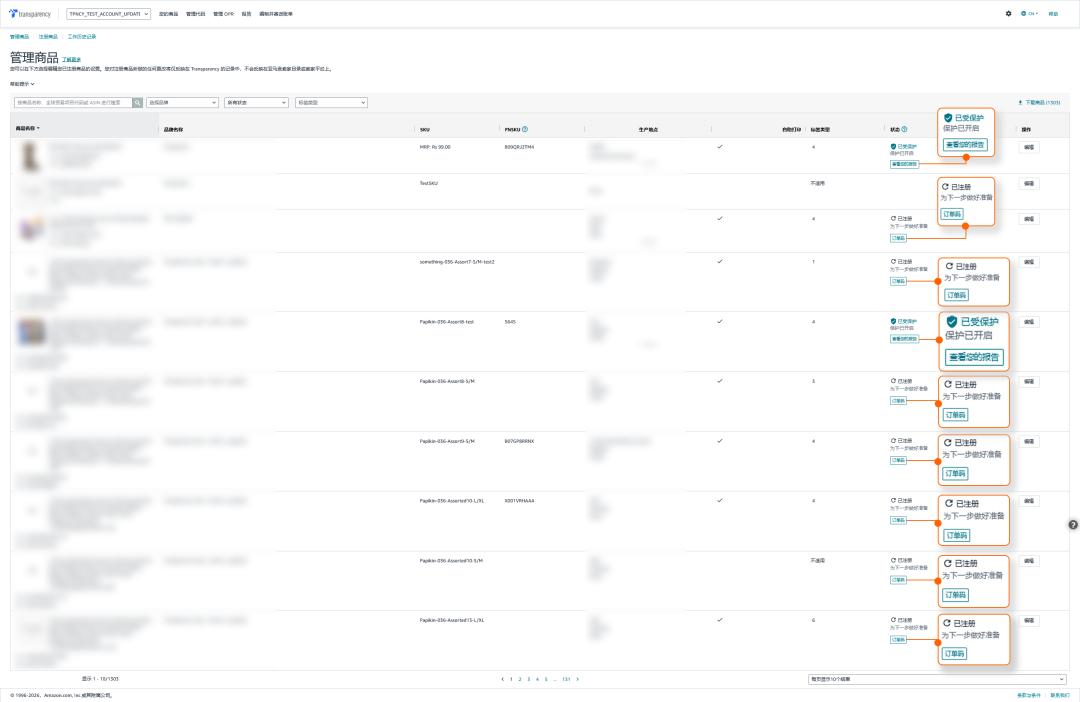Switch to the 注册商品 tab
The image size is (1080, 702).
tap(48, 36)
